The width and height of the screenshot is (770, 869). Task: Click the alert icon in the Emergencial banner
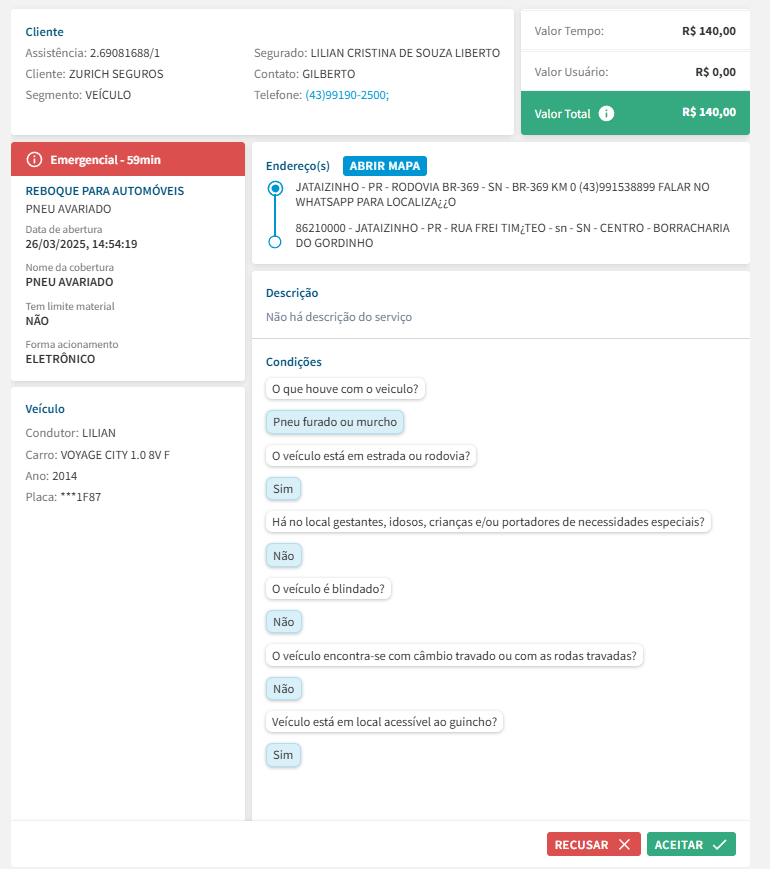[35, 160]
